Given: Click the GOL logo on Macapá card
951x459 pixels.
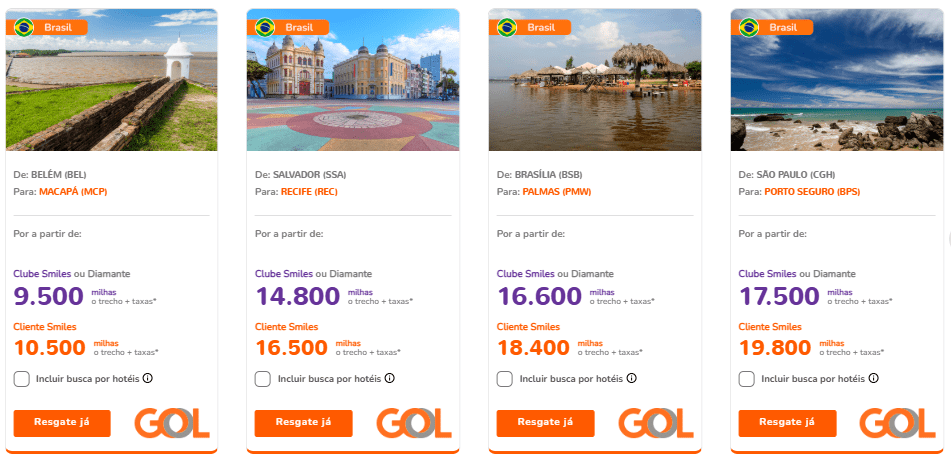Looking at the screenshot, I should (172, 423).
